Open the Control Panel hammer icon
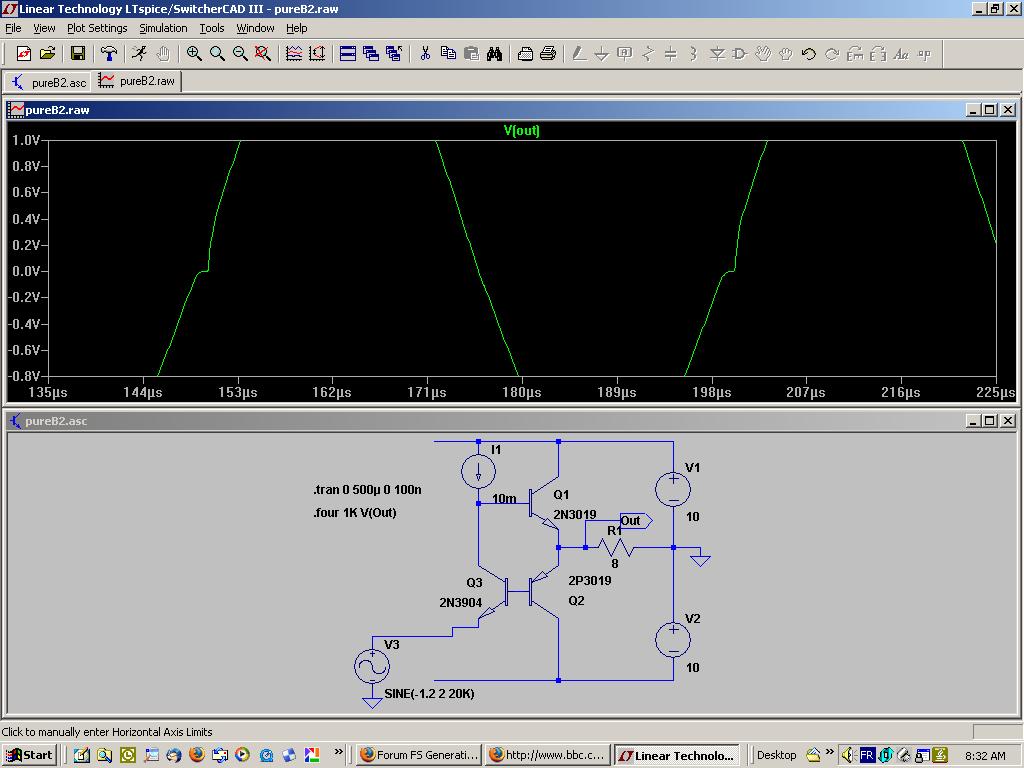1024x768 pixels. 109,54
